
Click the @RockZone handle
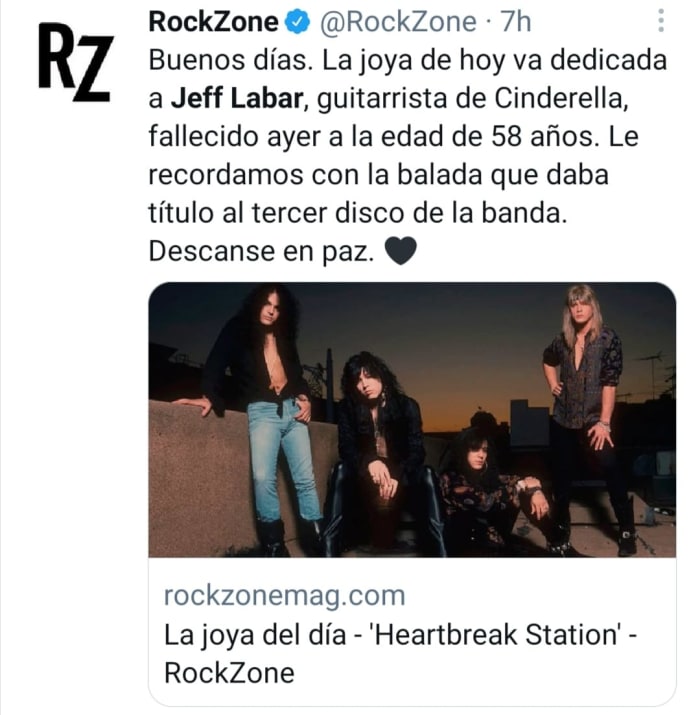pos(398,22)
